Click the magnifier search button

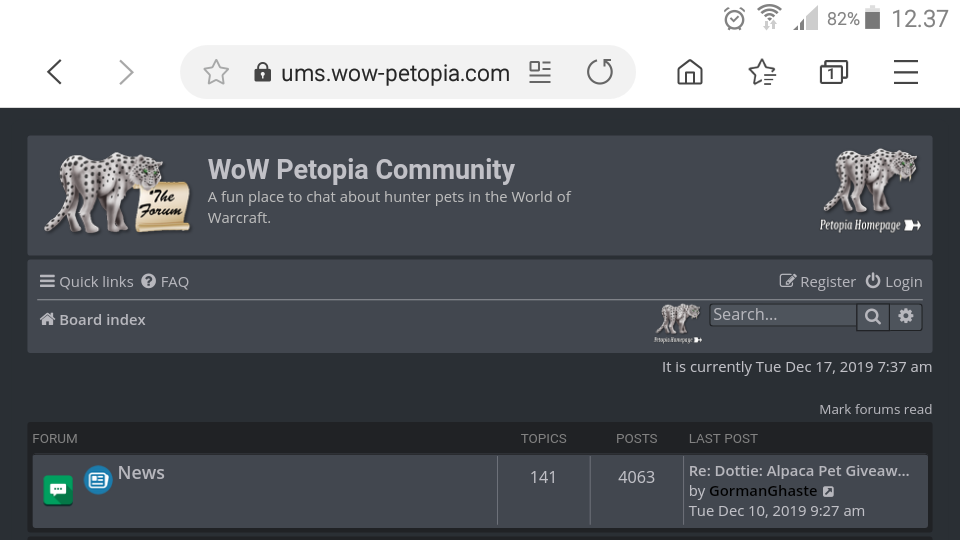873,316
